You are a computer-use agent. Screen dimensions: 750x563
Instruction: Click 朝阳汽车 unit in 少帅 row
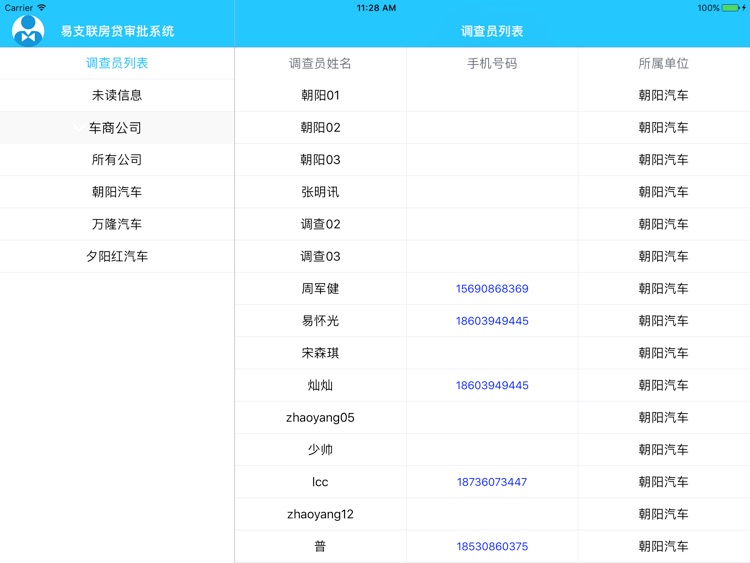[663, 450]
